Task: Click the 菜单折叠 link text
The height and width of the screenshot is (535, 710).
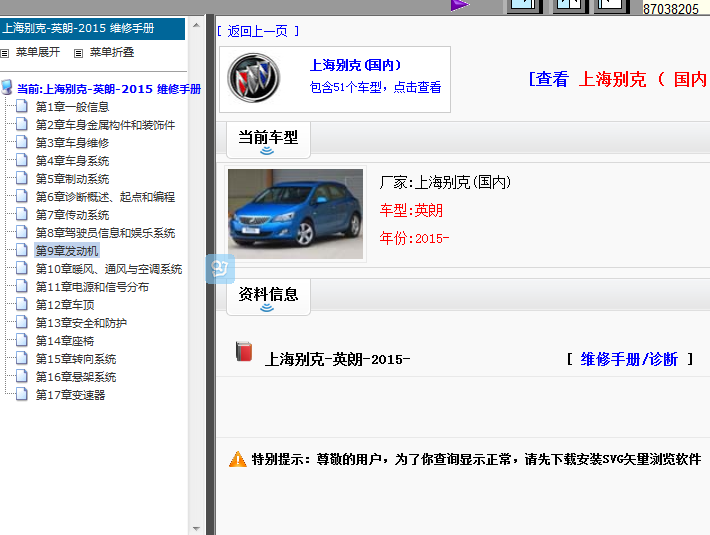Action: [x=112, y=53]
